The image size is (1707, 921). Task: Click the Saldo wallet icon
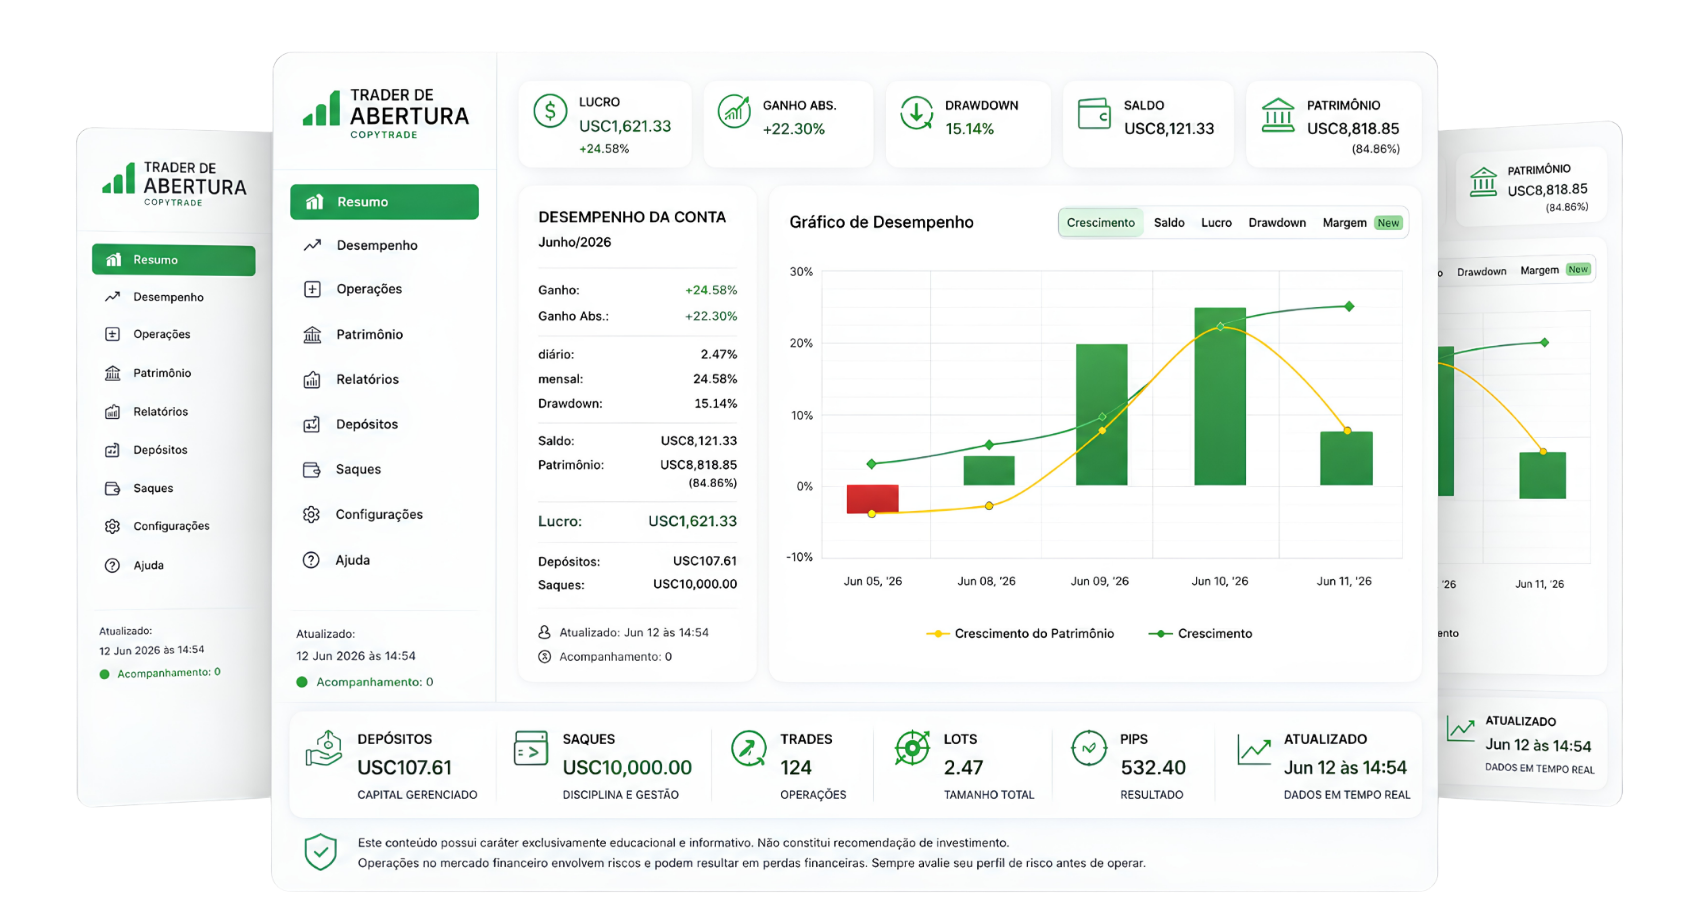(1094, 113)
